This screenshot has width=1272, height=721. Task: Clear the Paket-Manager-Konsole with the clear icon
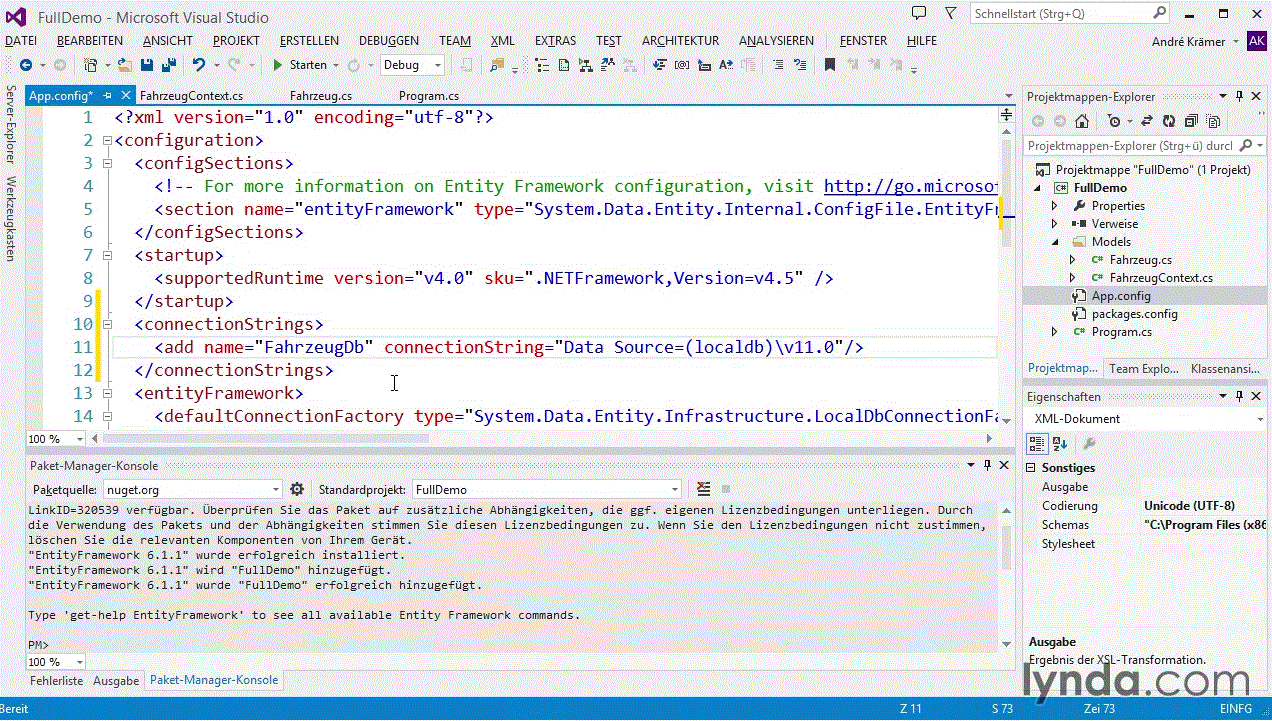(704, 489)
